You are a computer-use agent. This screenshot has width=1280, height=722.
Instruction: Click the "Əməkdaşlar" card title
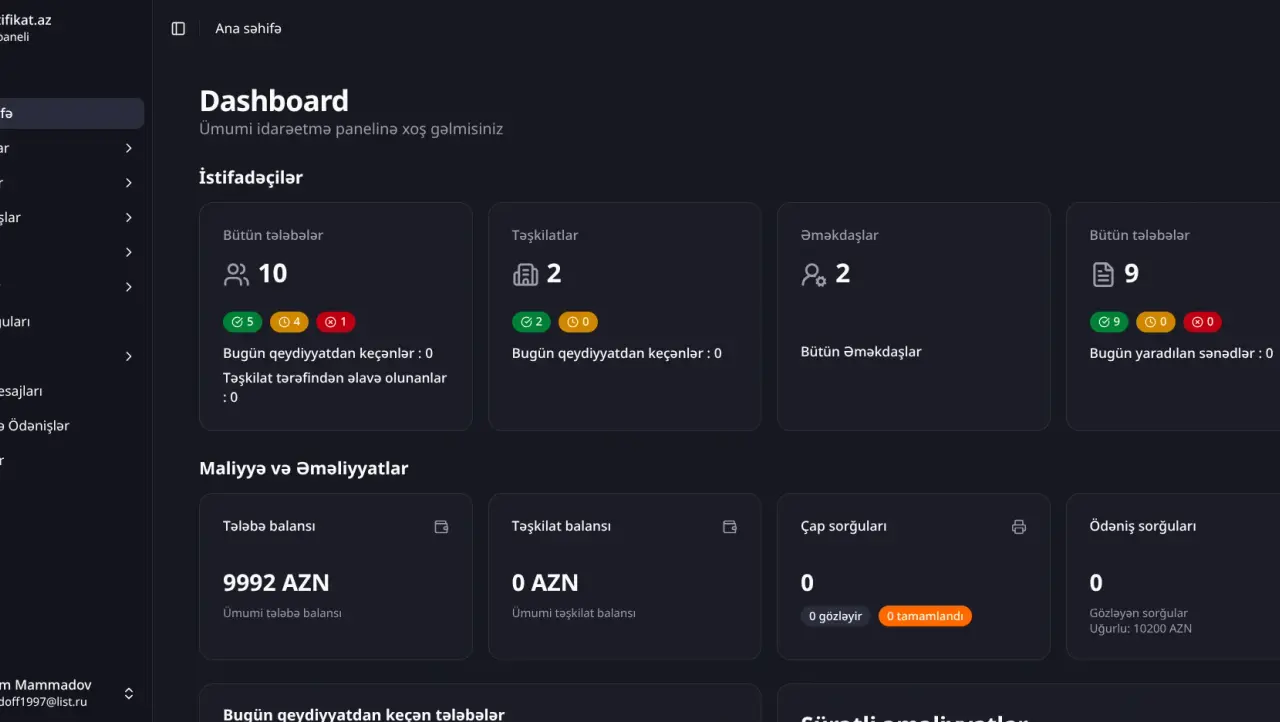point(840,236)
